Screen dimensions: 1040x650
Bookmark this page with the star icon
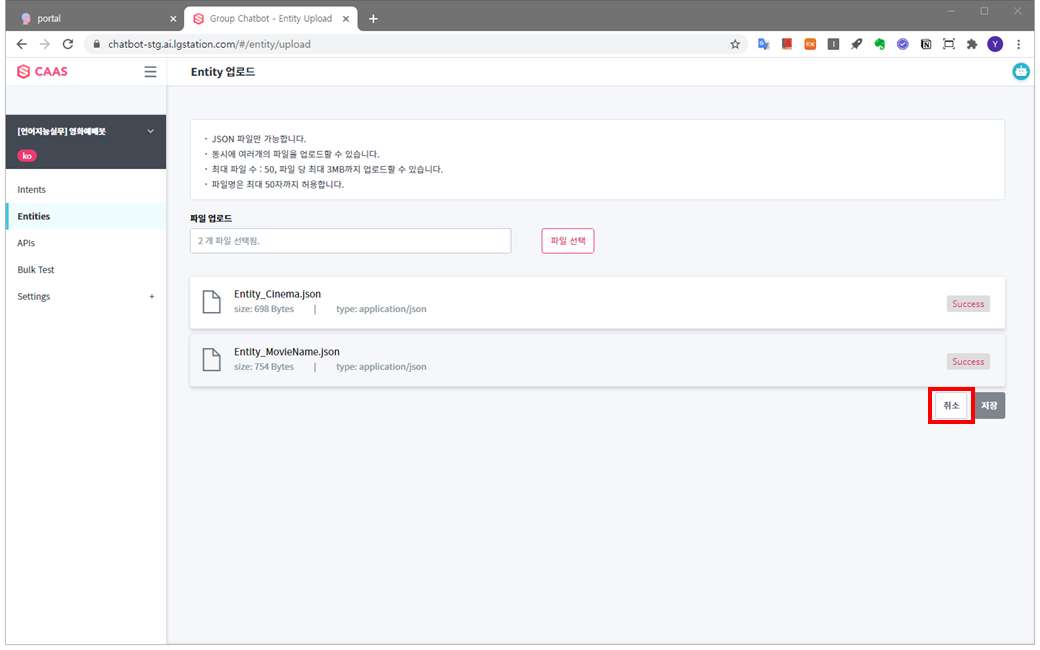[735, 44]
